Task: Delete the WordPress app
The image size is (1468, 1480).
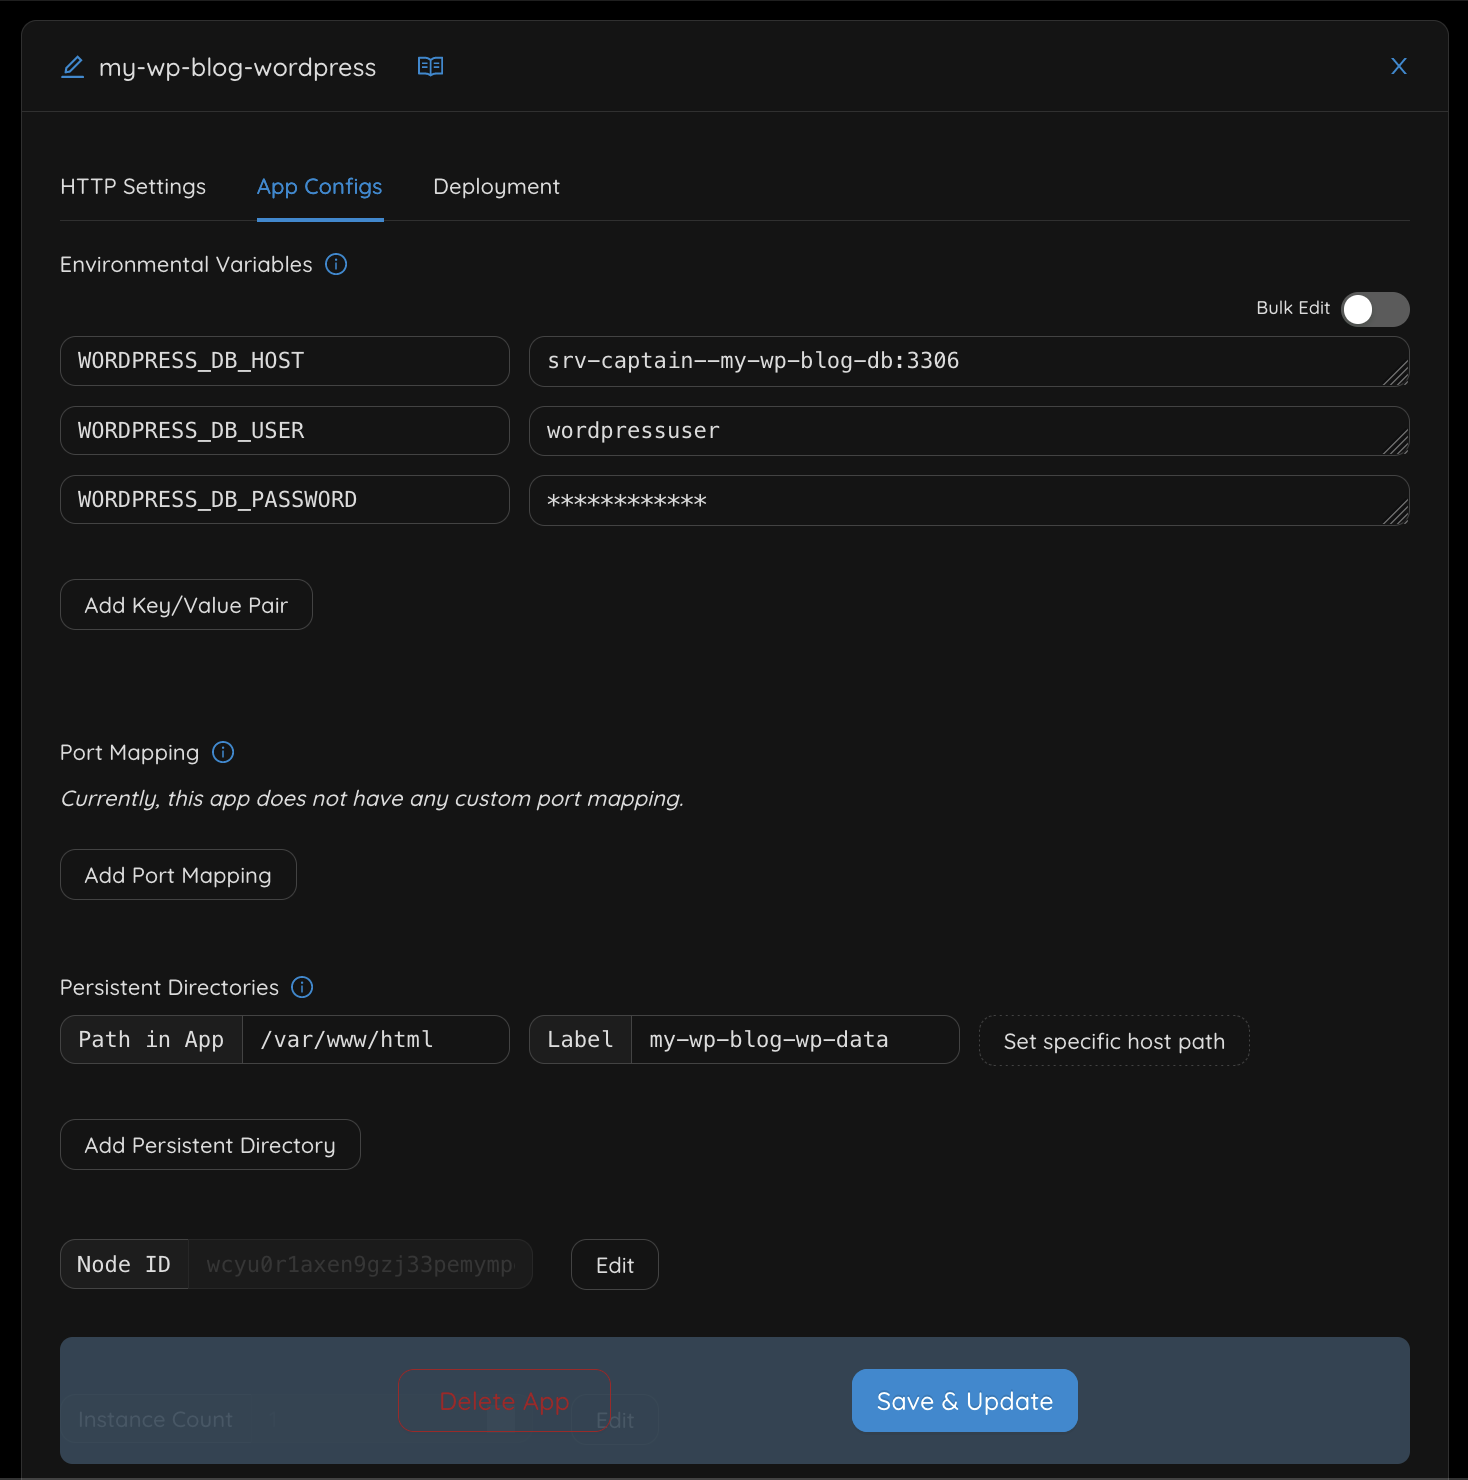Action: (503, 1400)
